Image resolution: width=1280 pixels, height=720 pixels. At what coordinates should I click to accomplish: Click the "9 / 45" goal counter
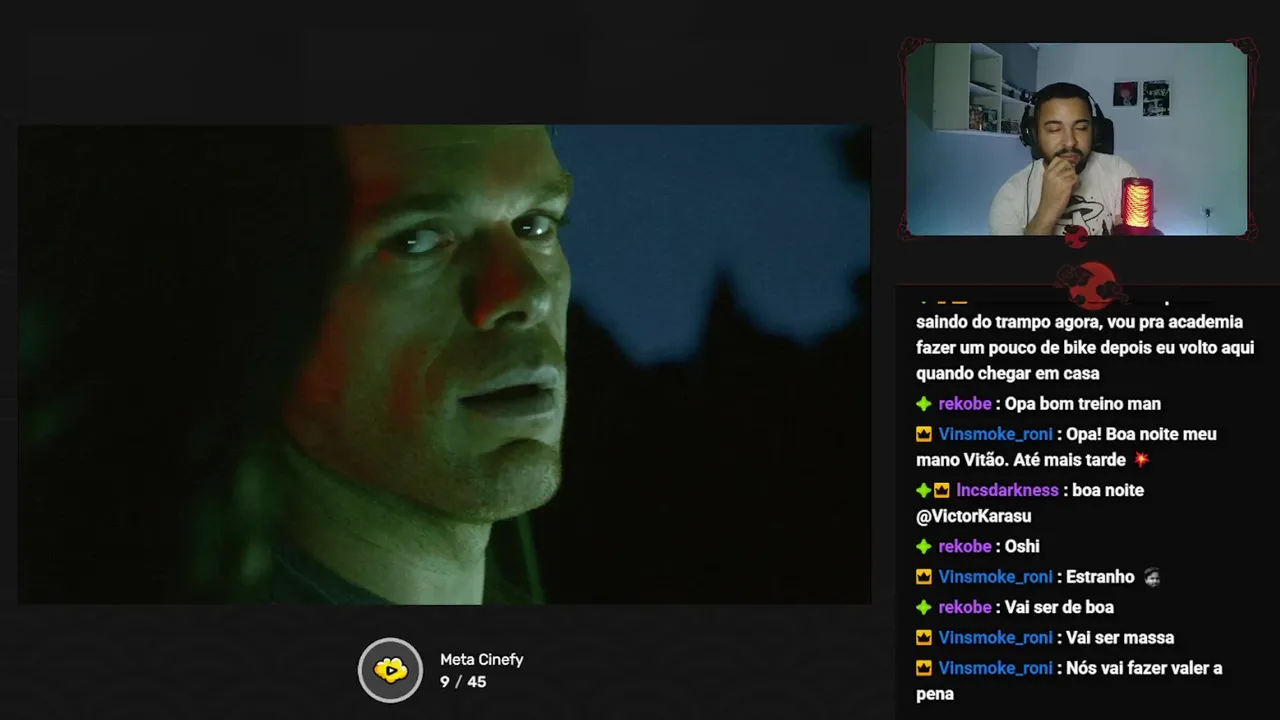[x=463, y=682]
